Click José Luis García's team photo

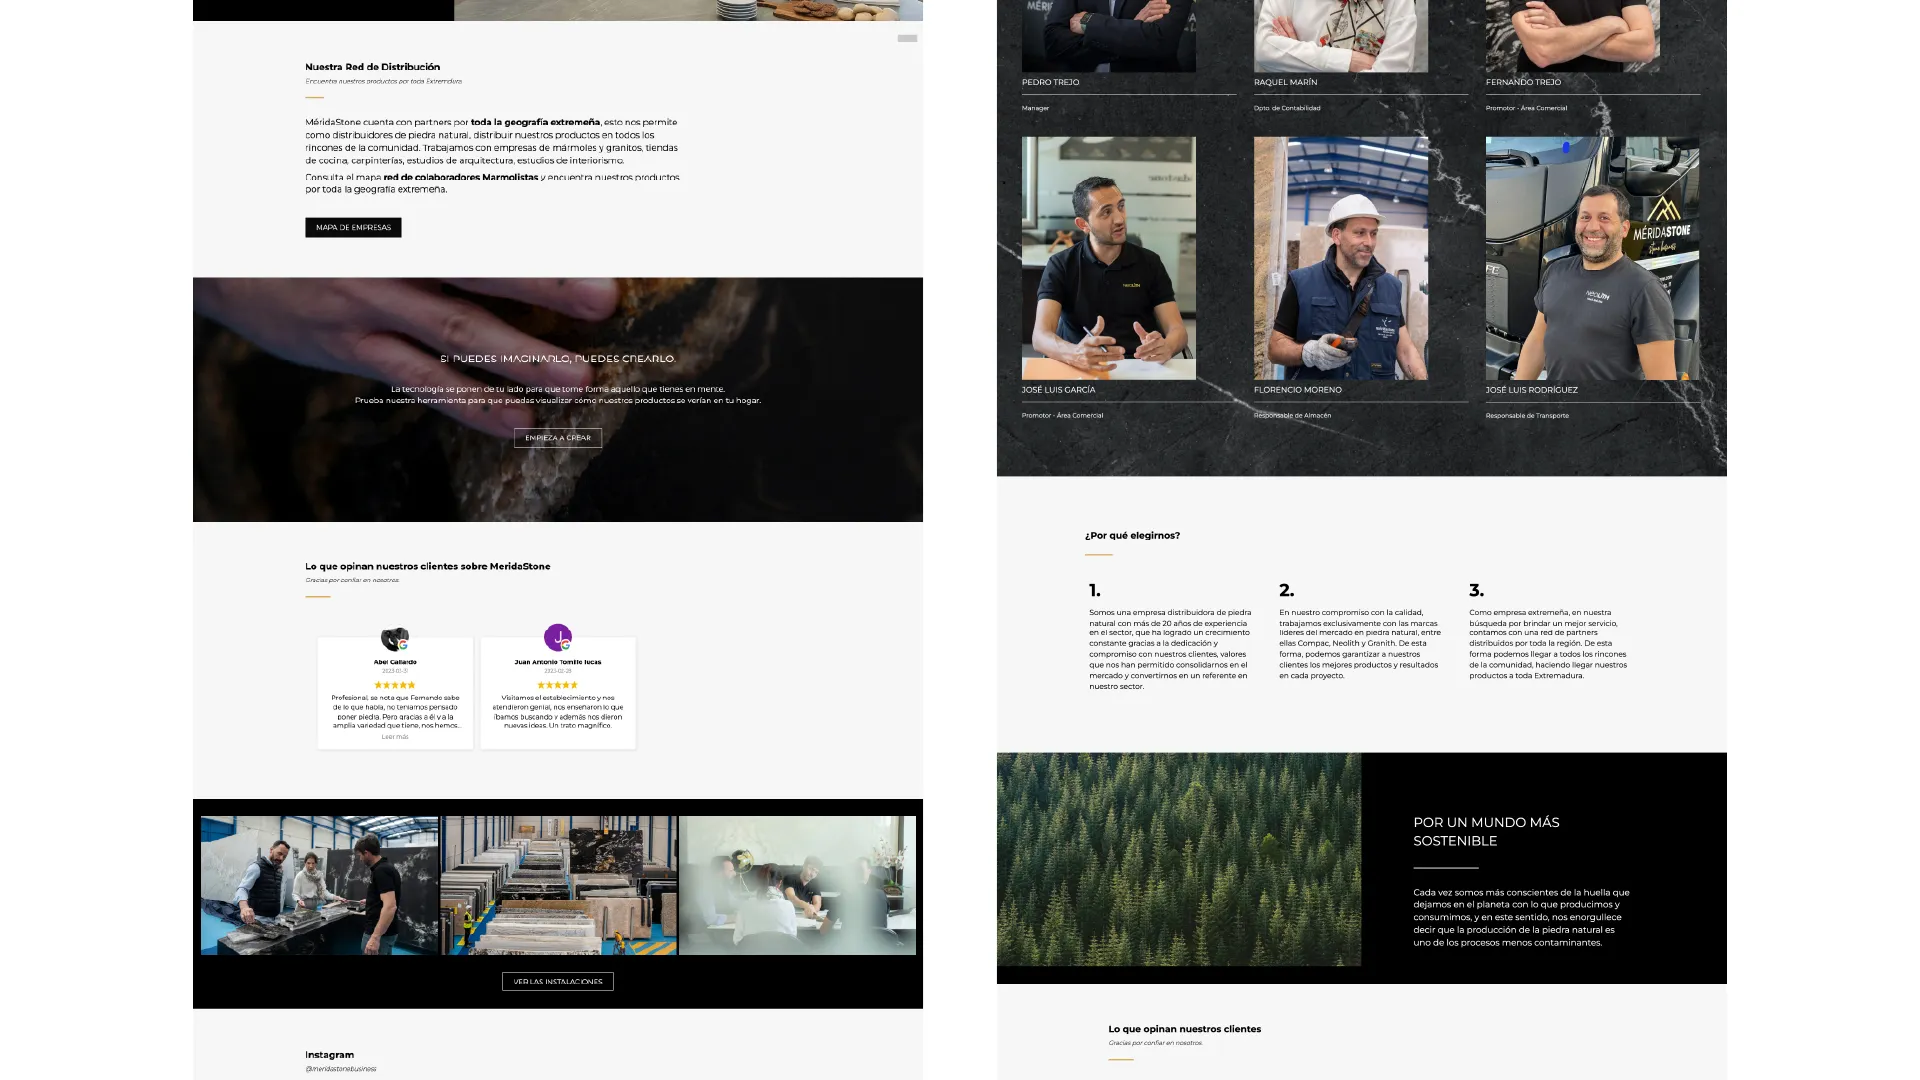pos(1108,258)
